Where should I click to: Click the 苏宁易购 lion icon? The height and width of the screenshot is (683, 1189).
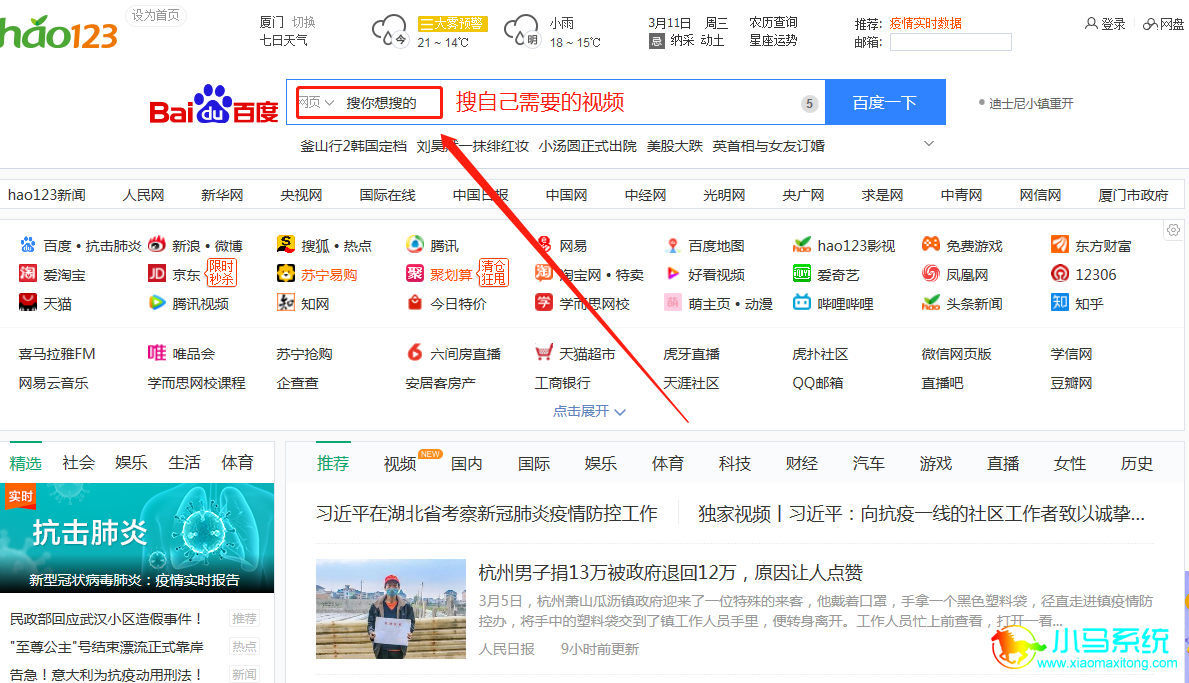point(286,274)
